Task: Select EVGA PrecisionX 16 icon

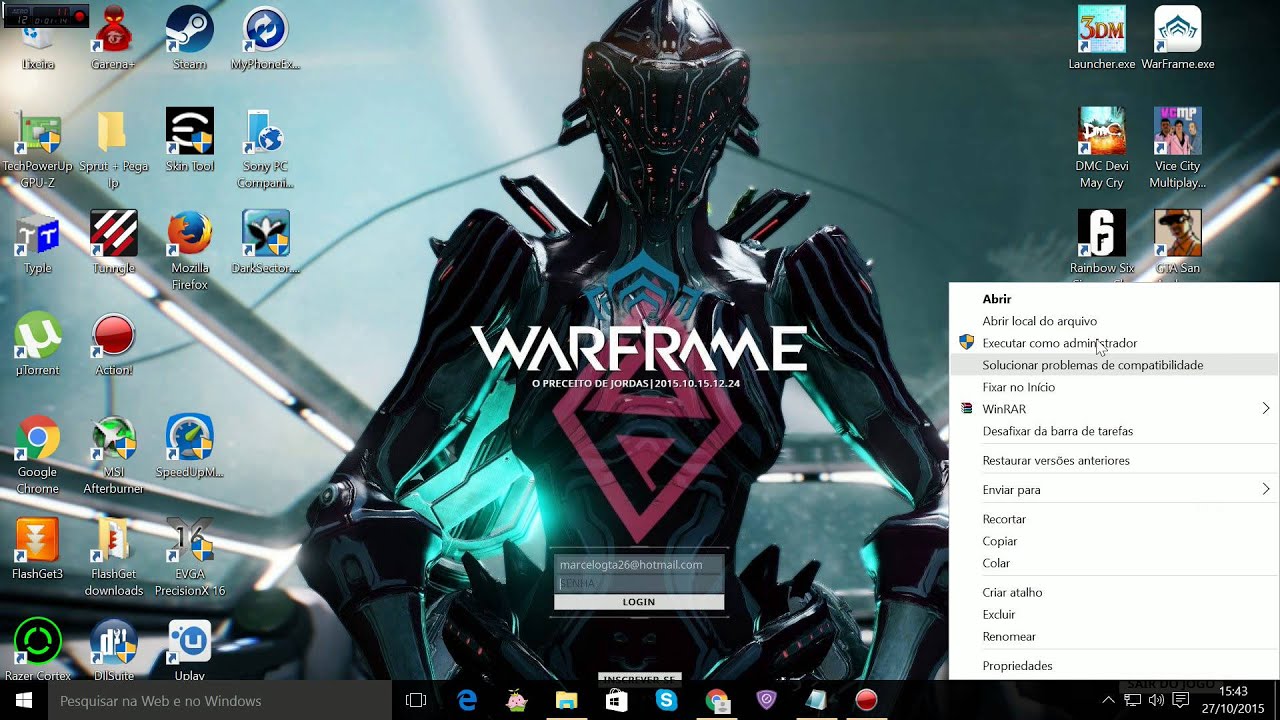Action: (189, 556)
